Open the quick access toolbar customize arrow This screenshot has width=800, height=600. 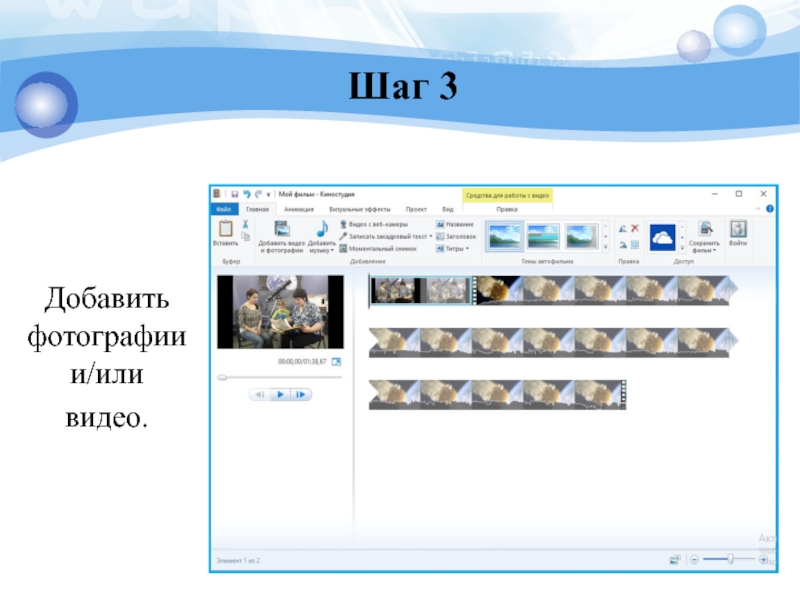coord(268,194)
